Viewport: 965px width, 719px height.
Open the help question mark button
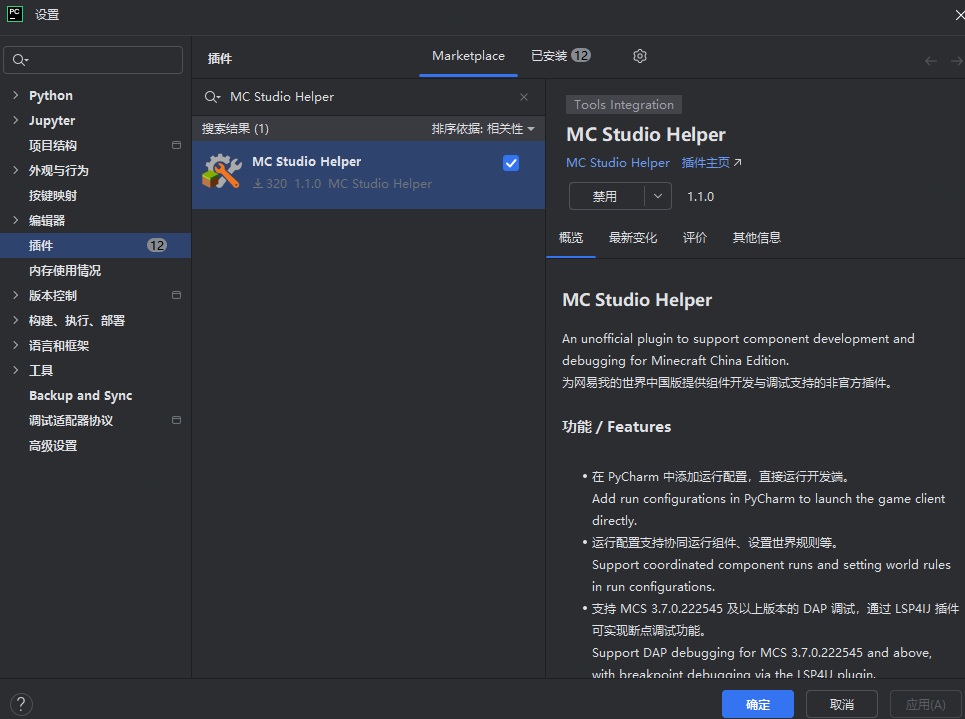[19, 704]
